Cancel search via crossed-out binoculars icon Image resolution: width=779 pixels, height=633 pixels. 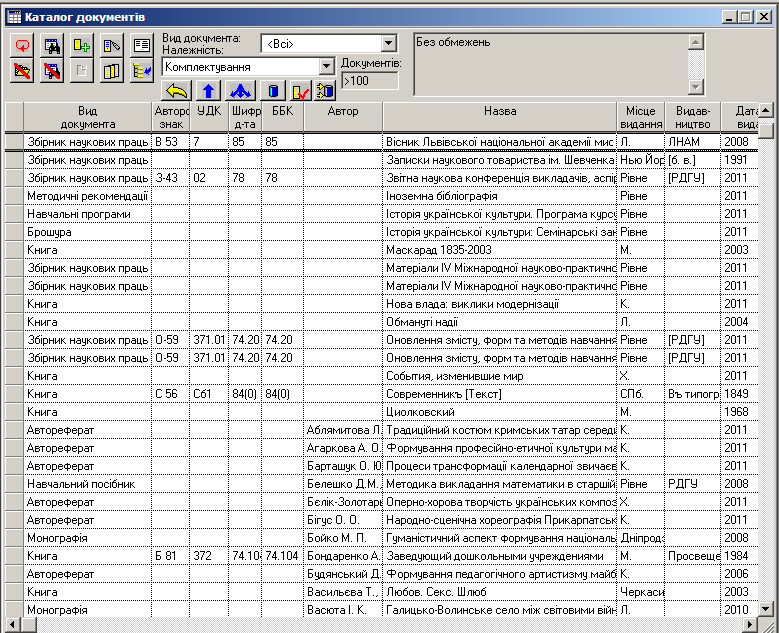pyautogui.click(x=52, y=71)
